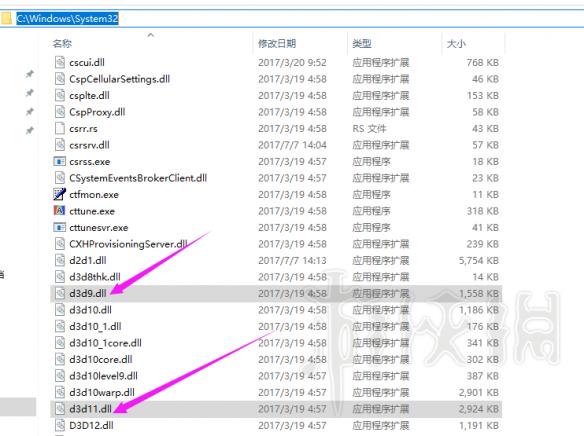Sort by the 大小 column header

[456, 44]
